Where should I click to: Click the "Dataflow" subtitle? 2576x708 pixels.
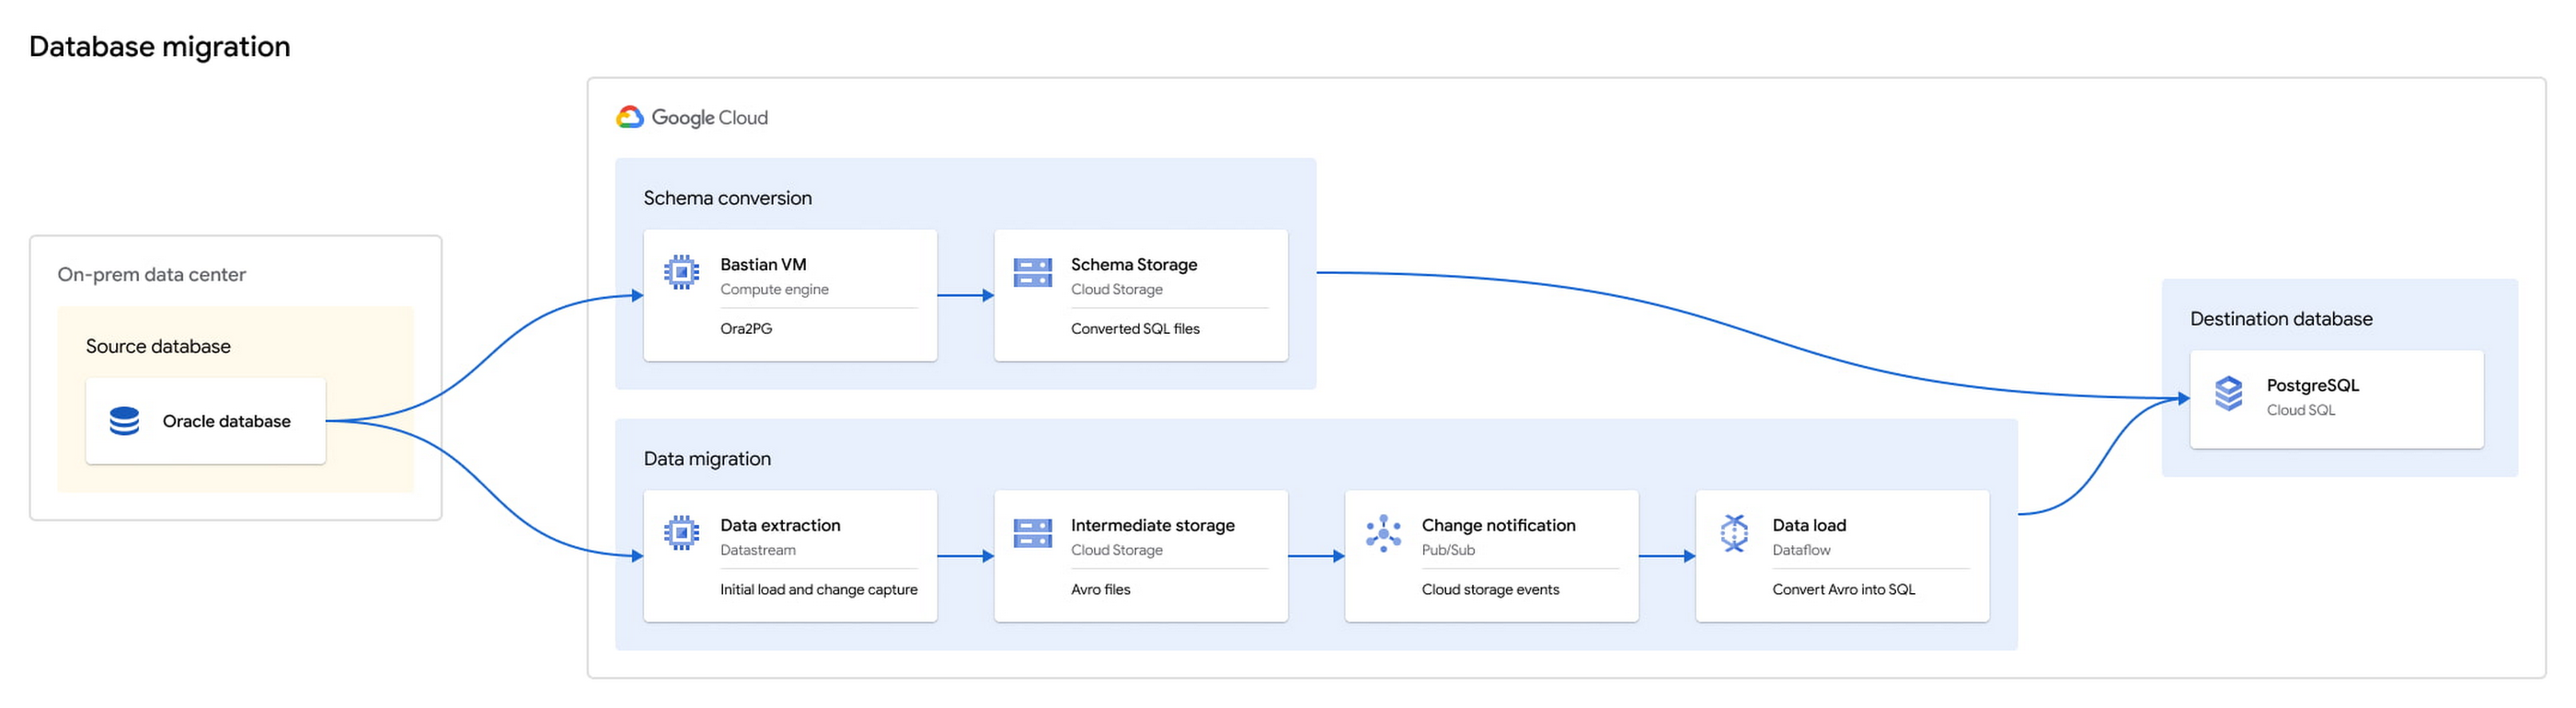[x=1800, y=551]
